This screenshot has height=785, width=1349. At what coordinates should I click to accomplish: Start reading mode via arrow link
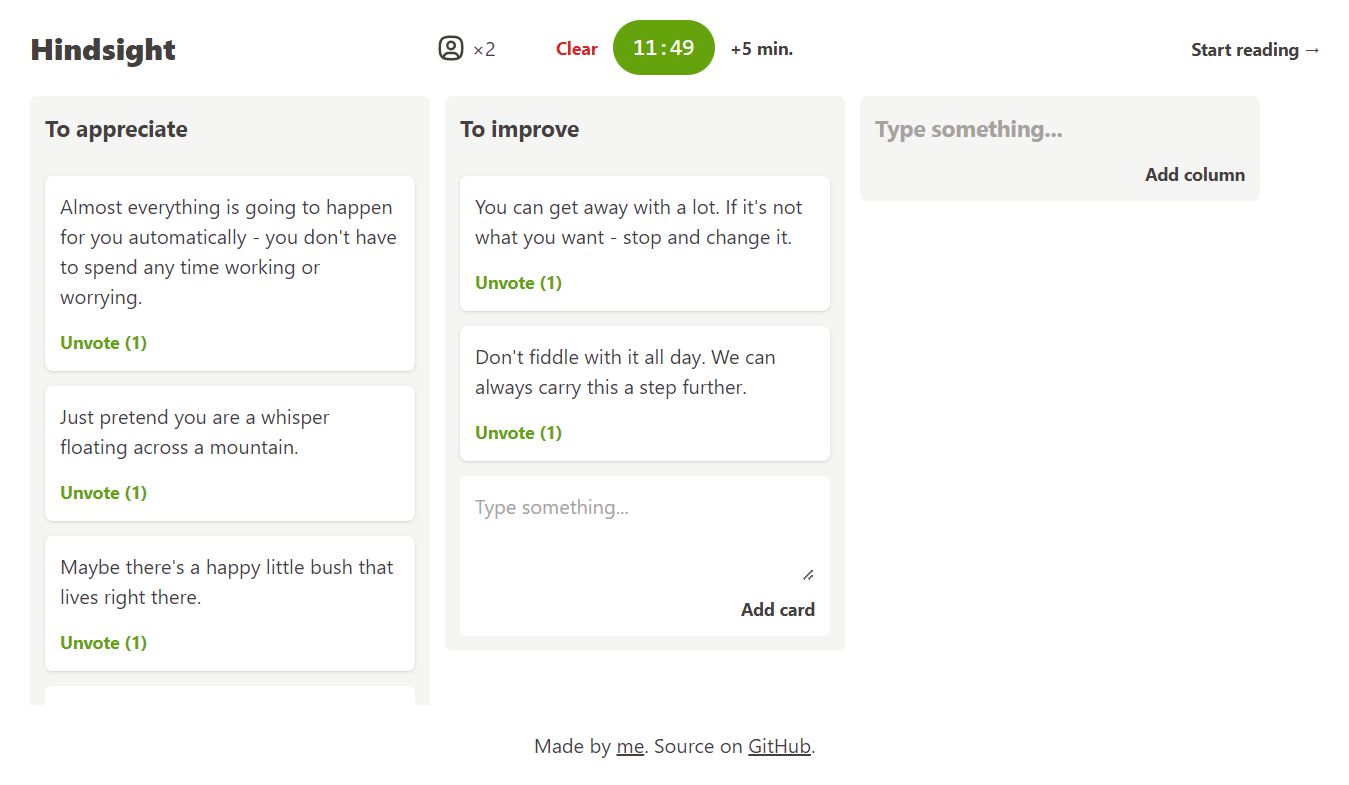coord(1255,50)
